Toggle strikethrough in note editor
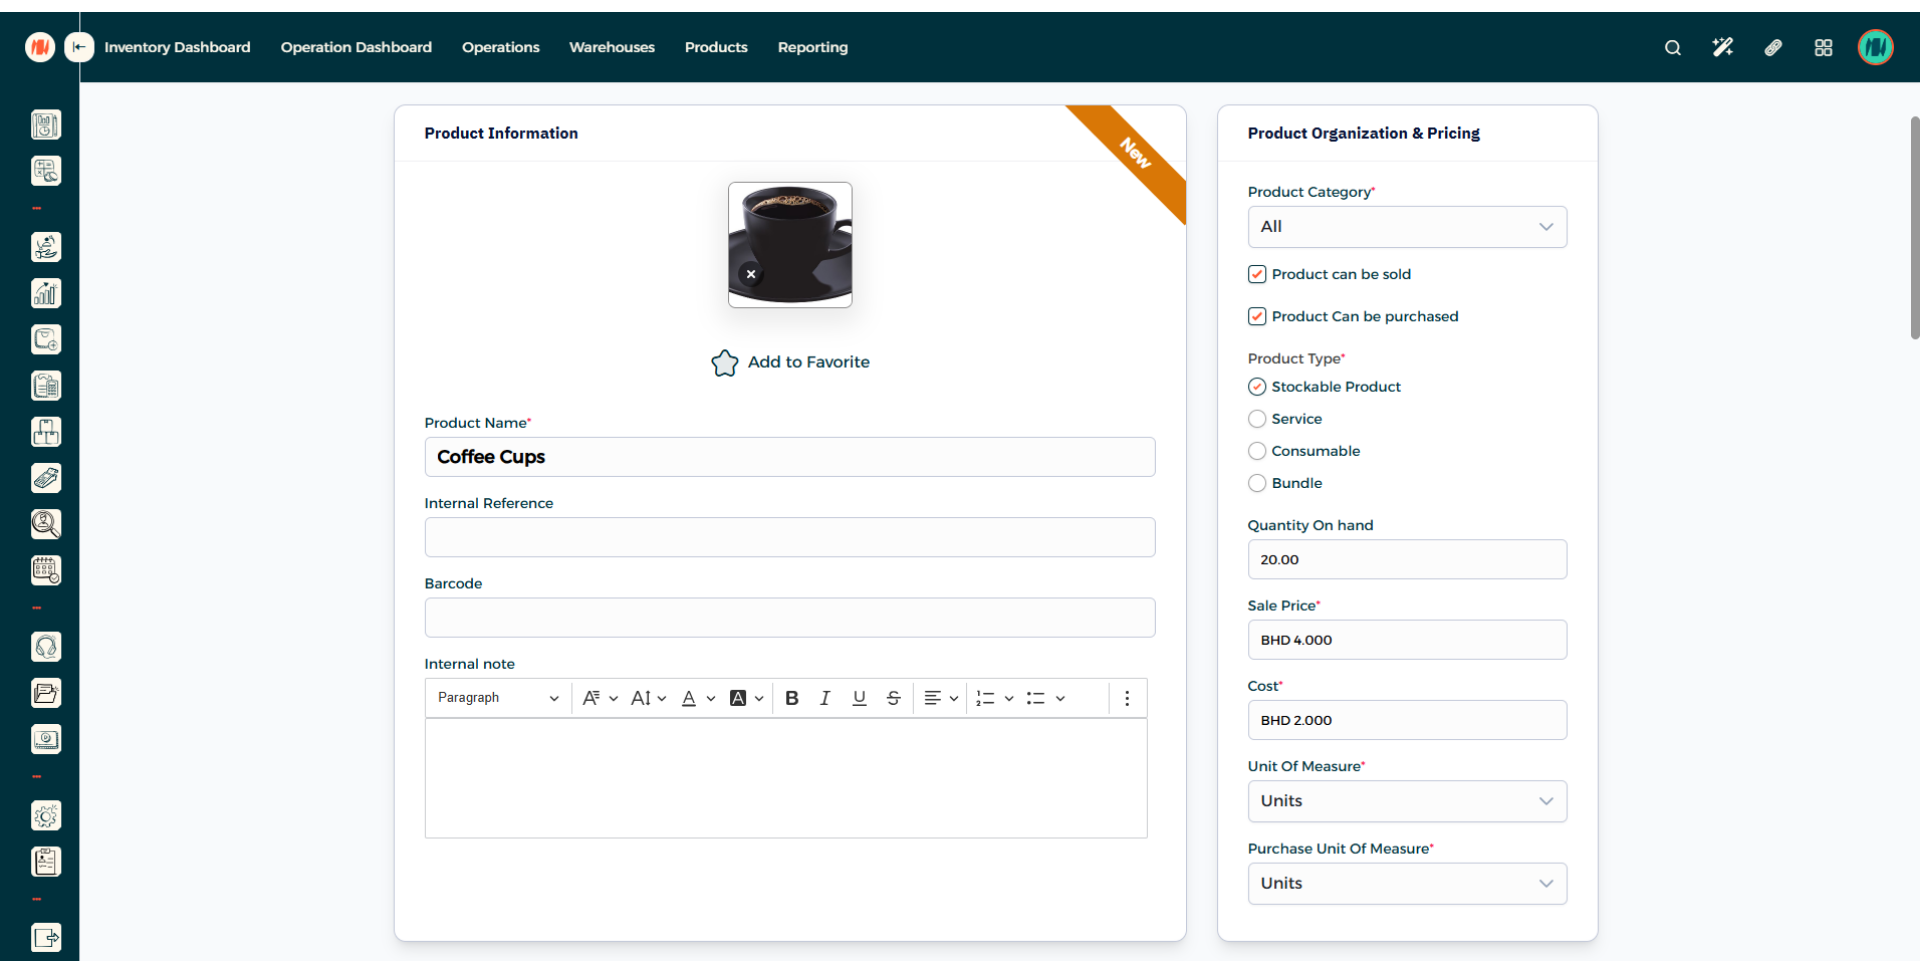The width and height of the screenshot is (1920, 961). pyautogui.click(x=893, y=698)
